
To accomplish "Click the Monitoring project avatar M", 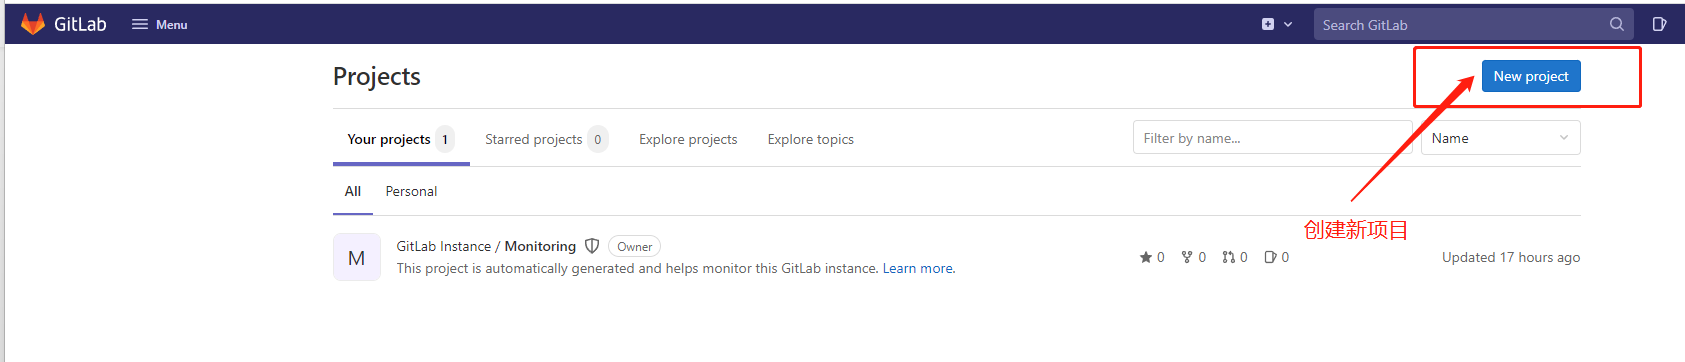I will 357,257.
